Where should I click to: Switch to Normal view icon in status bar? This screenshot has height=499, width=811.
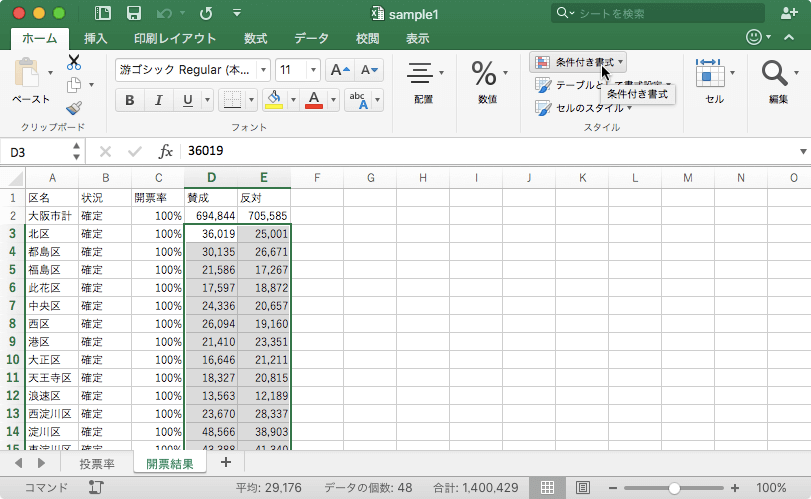click(547, 488)
